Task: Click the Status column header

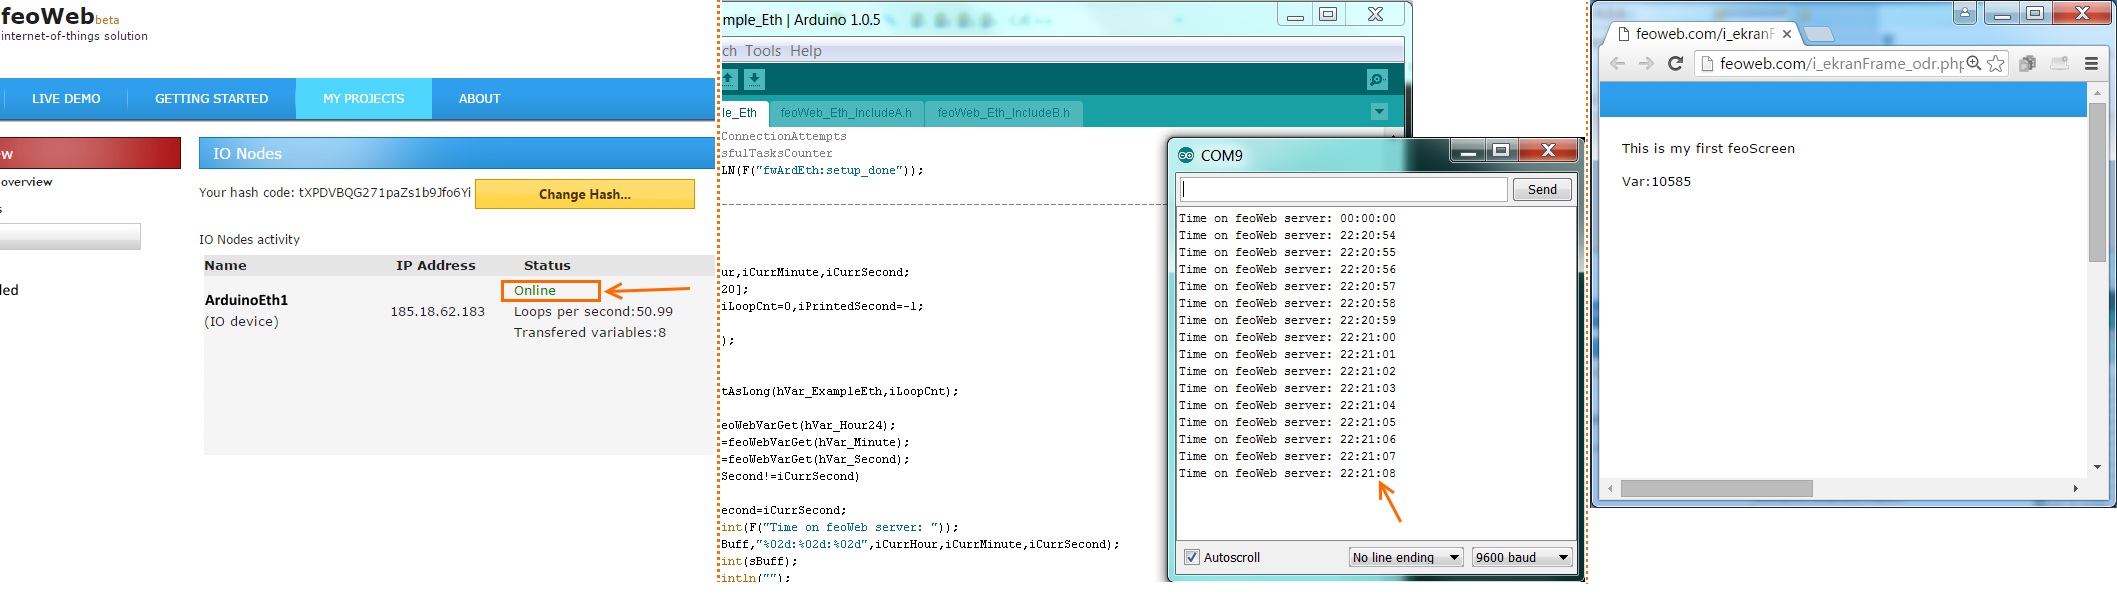Action: [x=547, y=266]
